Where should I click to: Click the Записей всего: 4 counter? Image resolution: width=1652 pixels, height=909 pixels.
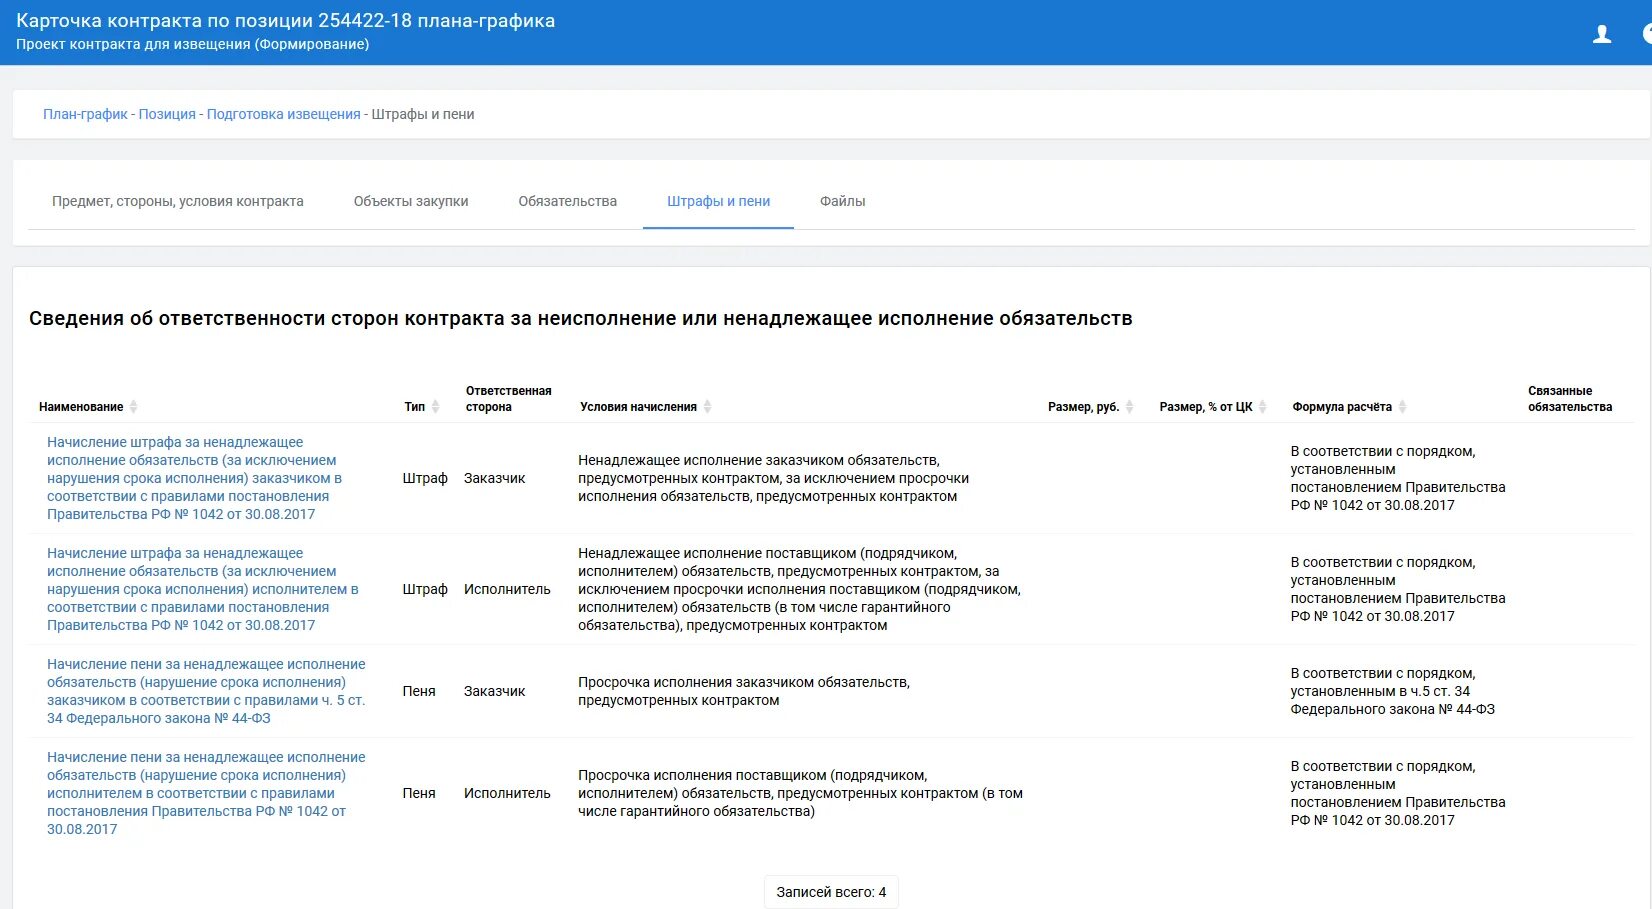pos(831,892)
